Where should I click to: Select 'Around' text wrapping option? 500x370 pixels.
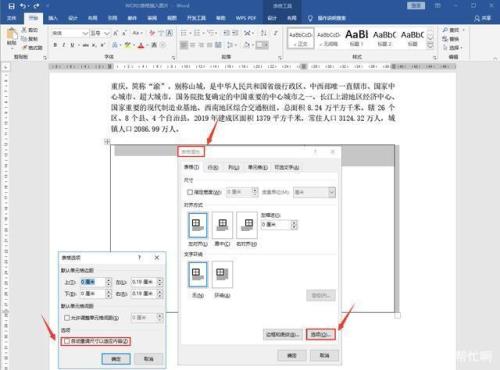222,275
